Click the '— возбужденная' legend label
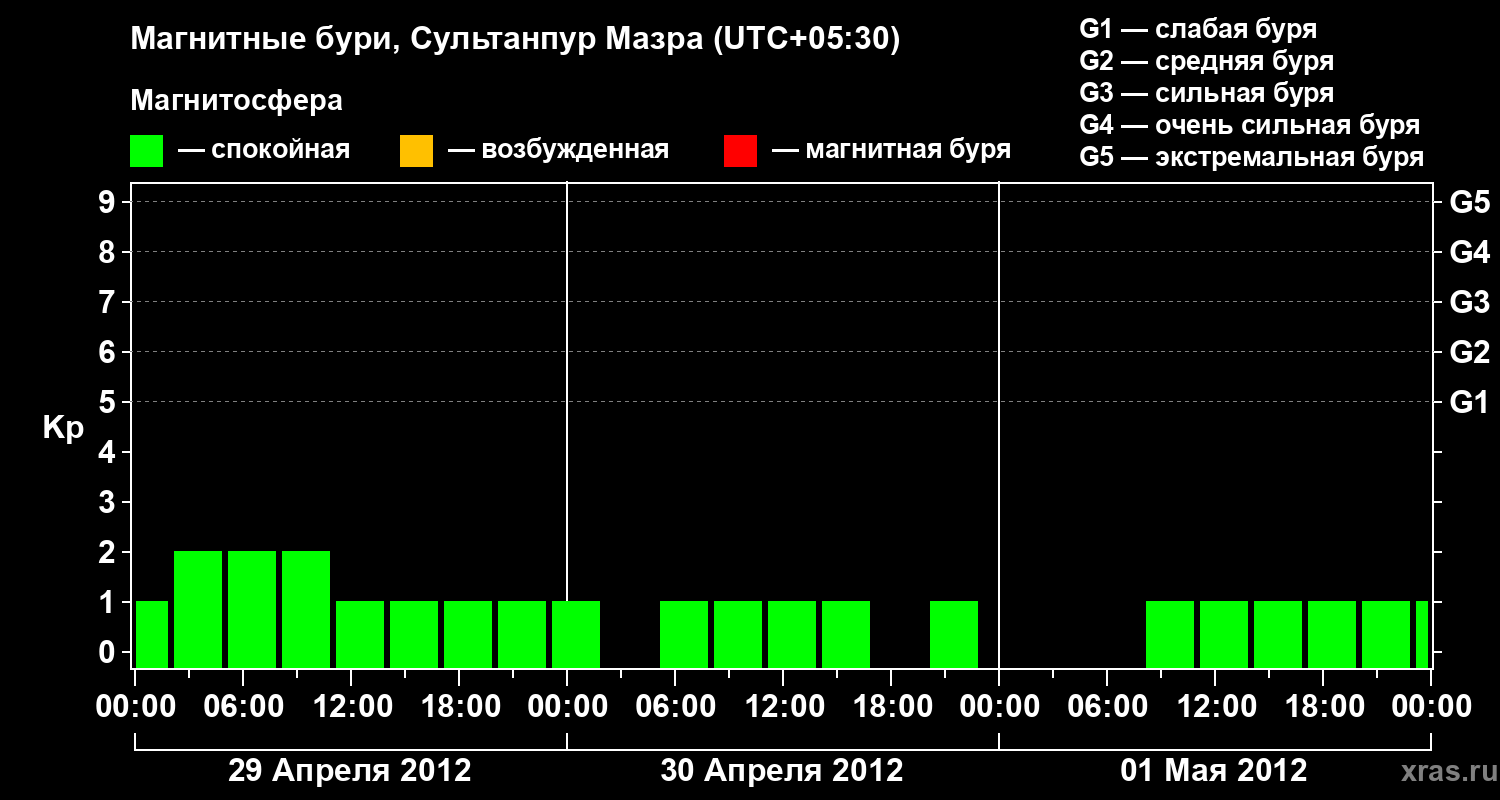Image resolution: width=1500 pixels, height=800 pixels. pyautogui.click(x=558, y=151)
